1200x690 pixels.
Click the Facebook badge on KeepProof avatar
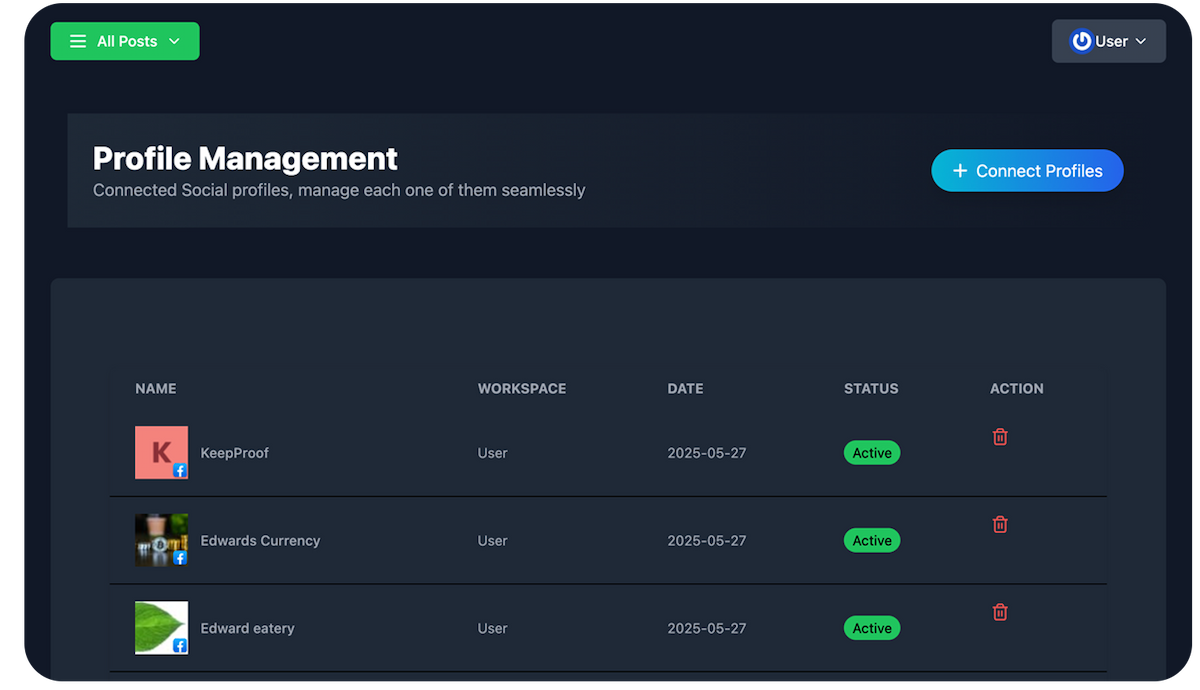pyautogui.click(x=180, y=470)
